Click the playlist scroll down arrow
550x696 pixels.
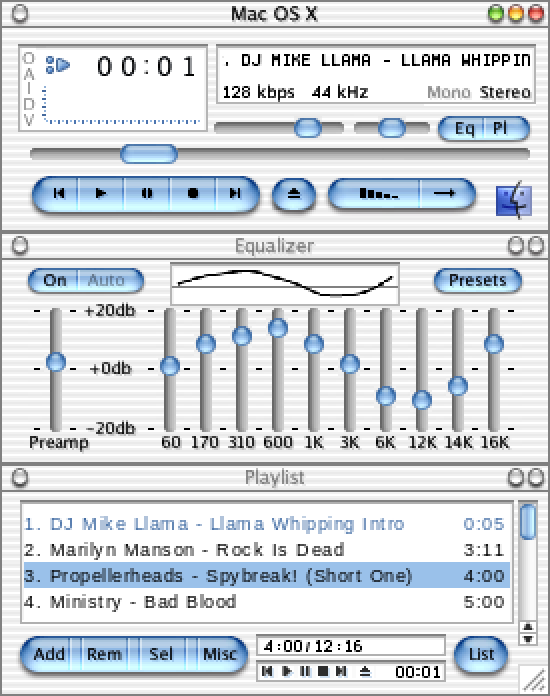coord(528,639)
